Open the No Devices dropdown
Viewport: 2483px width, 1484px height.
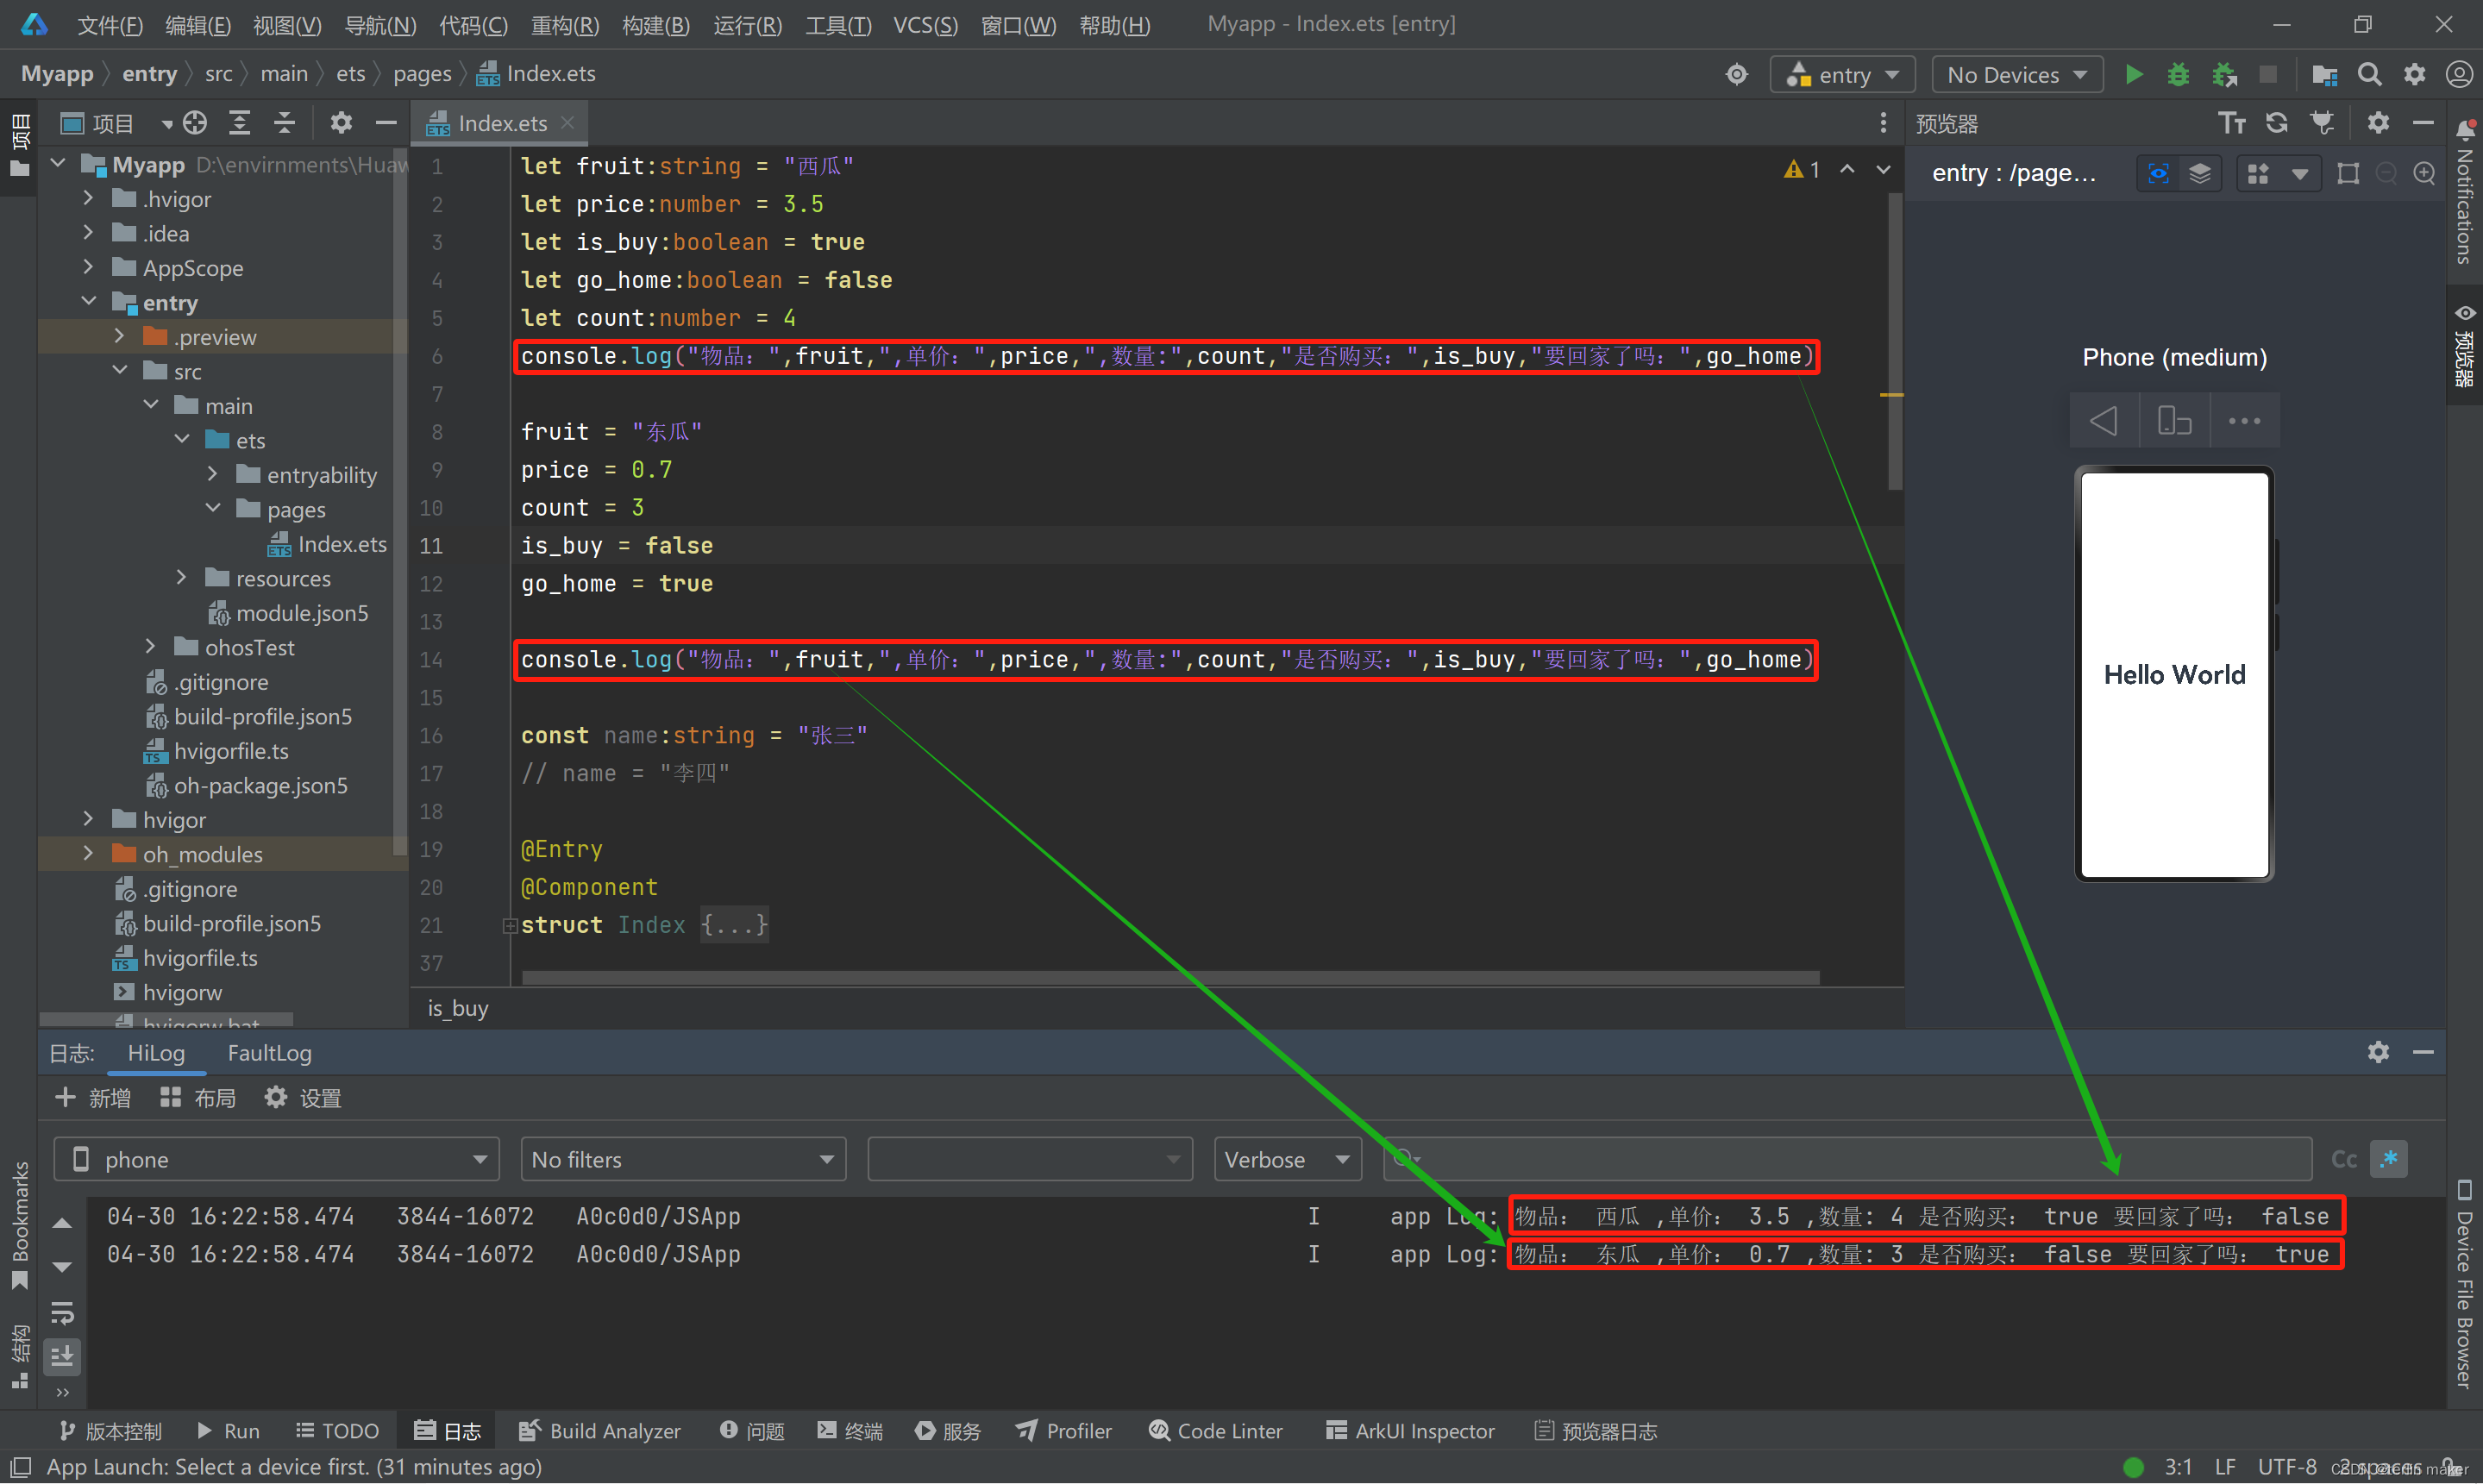tap(2016, 75)
